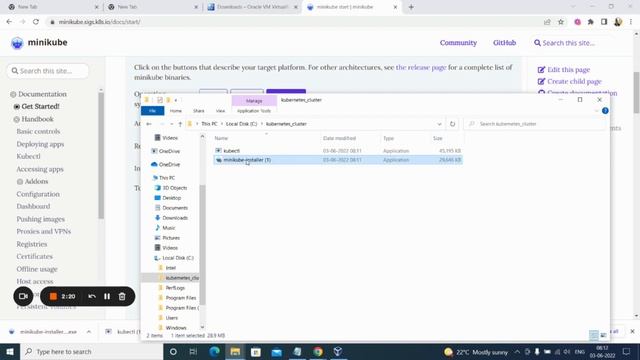Reload the browser page

pos(36,22)
